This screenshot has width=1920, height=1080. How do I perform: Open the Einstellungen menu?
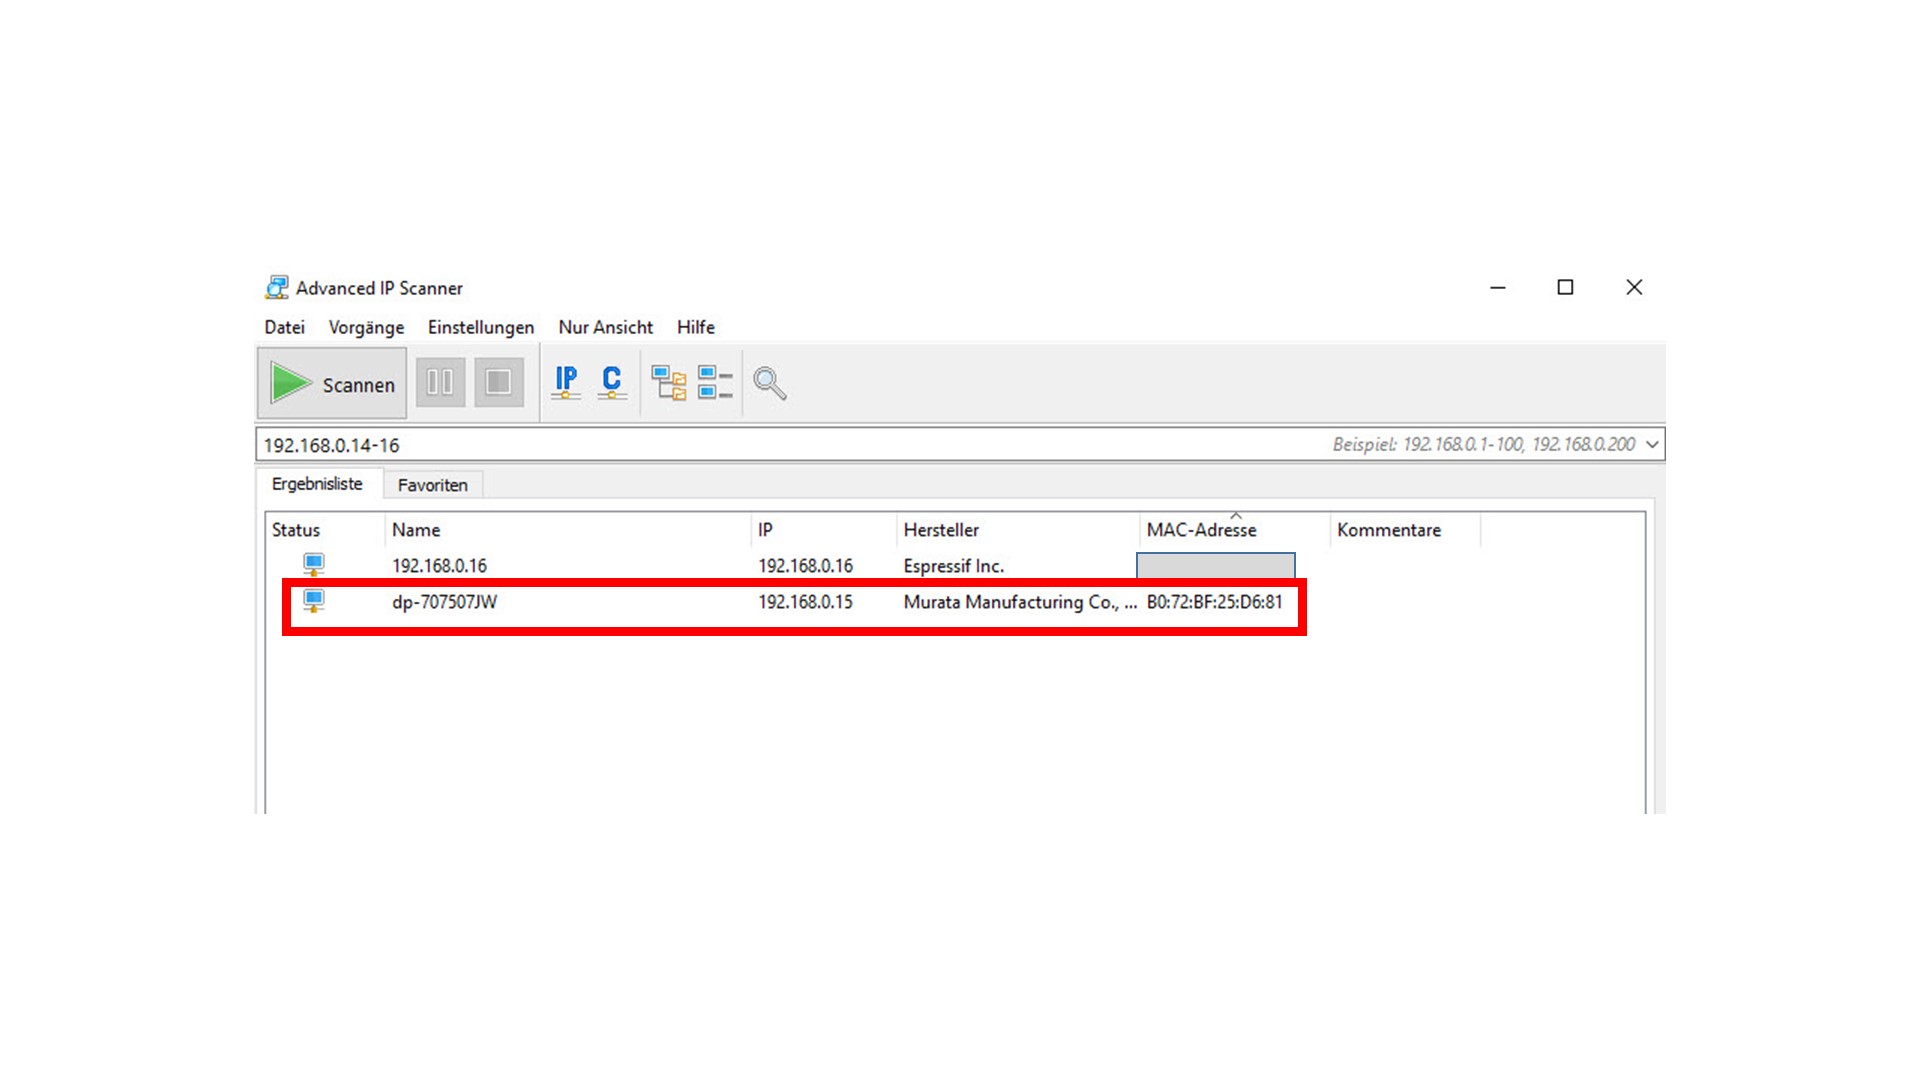481,327
